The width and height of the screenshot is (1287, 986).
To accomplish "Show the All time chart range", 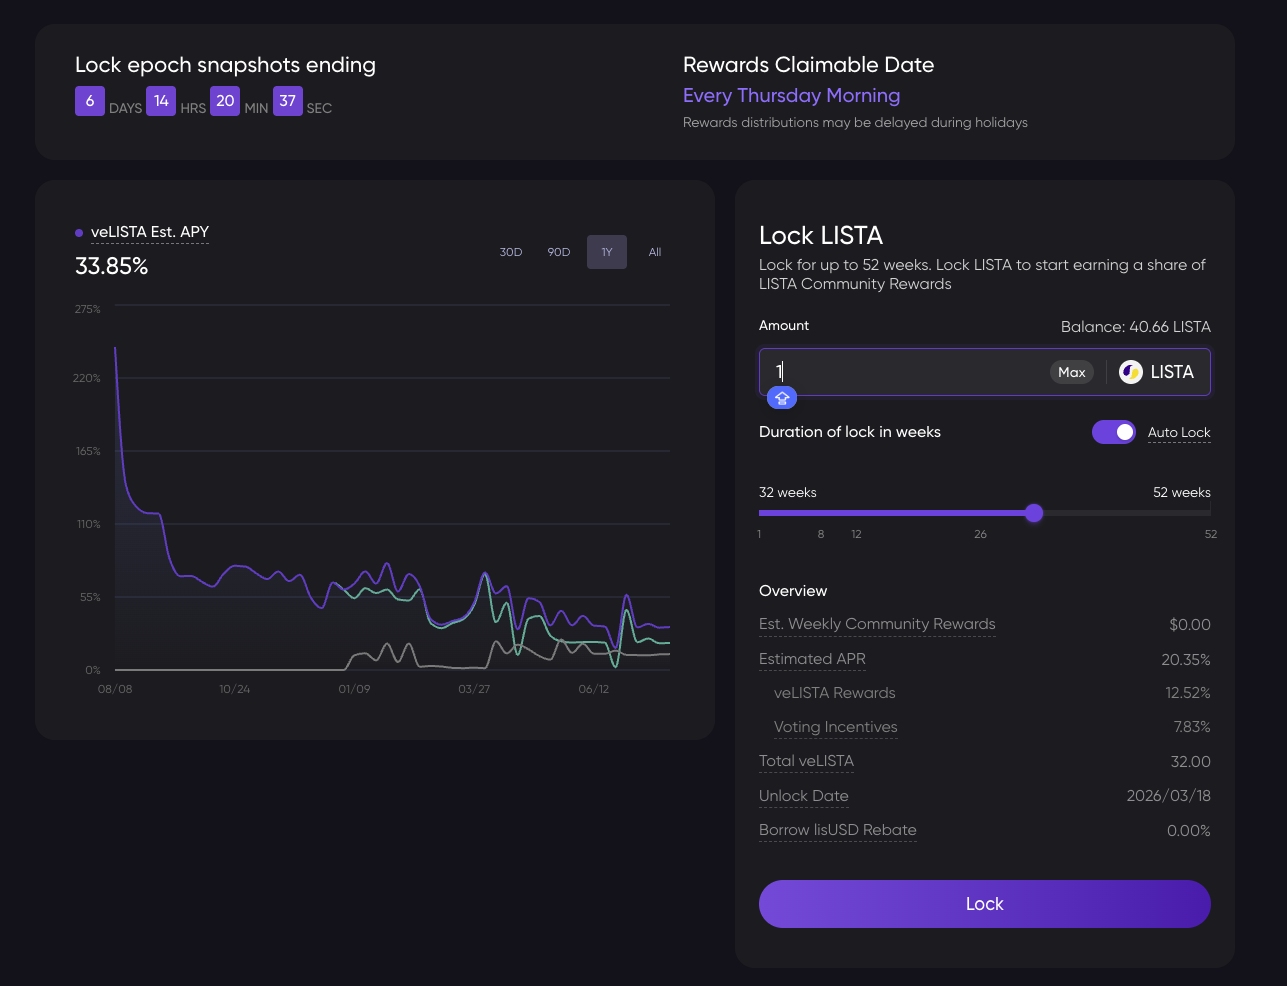I will pos(655,252).
